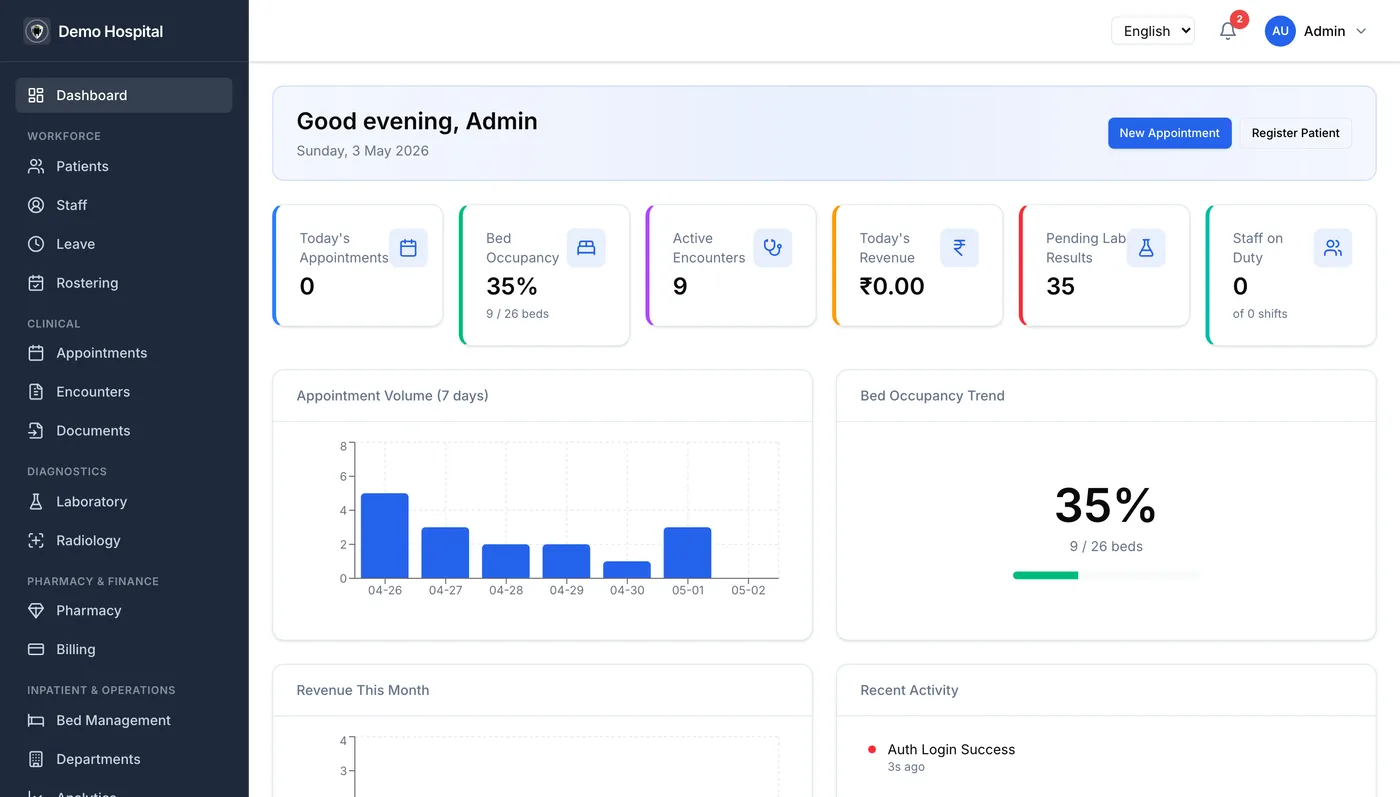This screenshot has height=797, width=1400.
Task: Click the AU user avatar
Action: pyautogui.click(x=1280, y=31)
